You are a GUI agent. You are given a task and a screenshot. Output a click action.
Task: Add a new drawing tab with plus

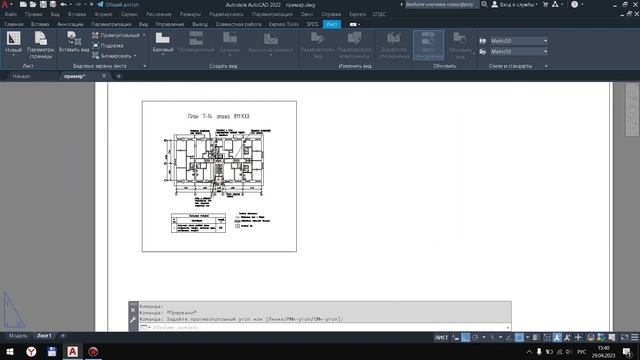tap(119, 76)
